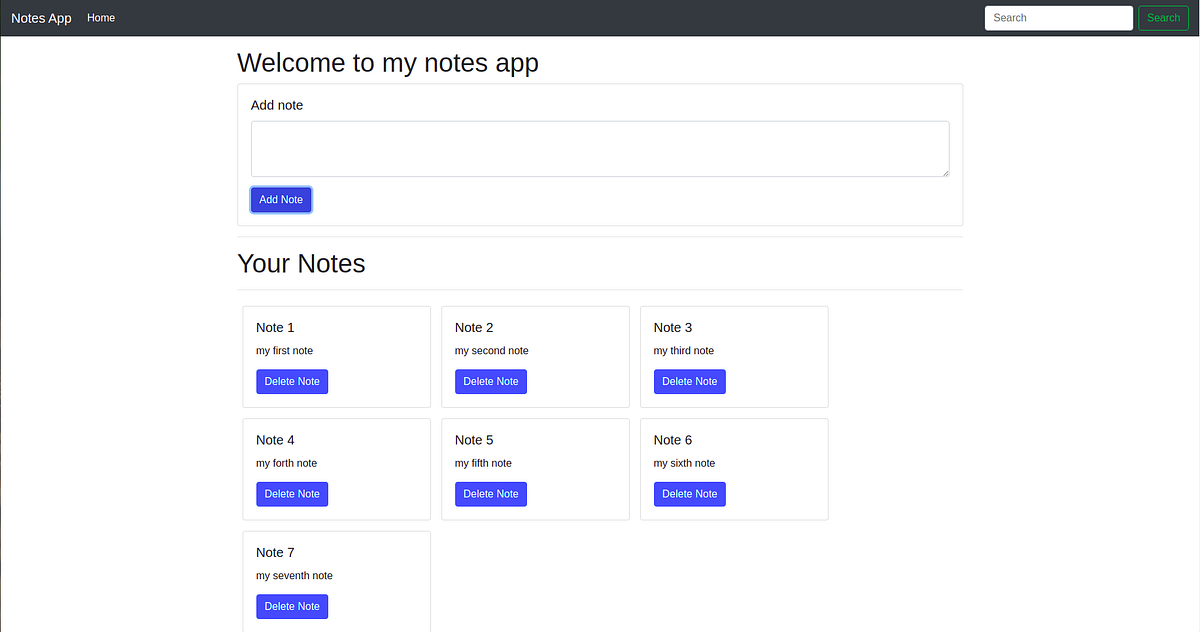1200x632 pixels.
Task: Click the Welcome to my notes app heading
Action: [387, 62]
